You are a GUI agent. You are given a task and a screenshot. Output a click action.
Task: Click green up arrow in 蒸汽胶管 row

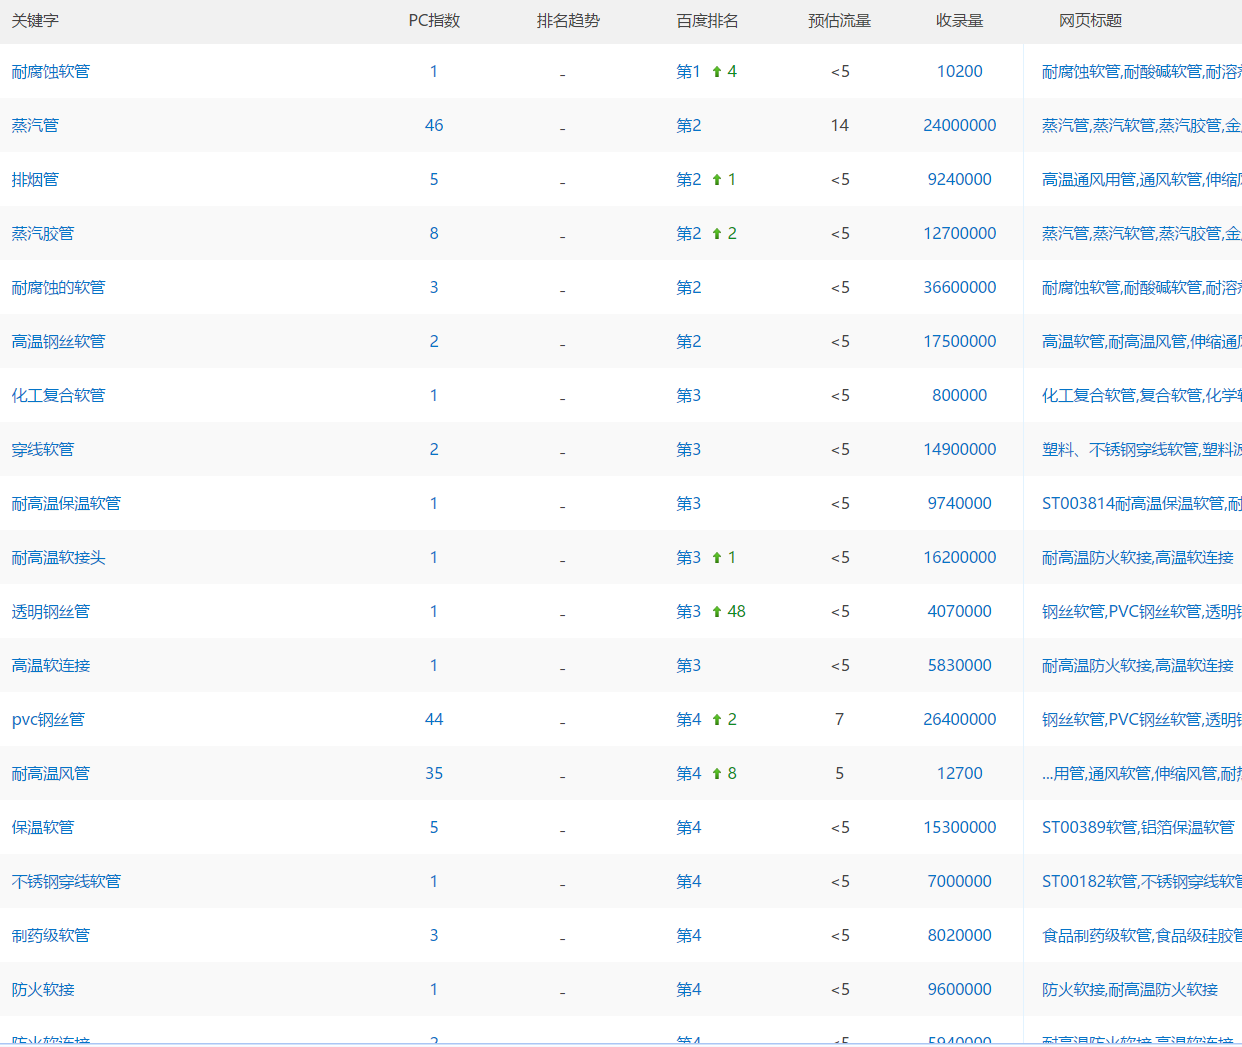point(716,234)
